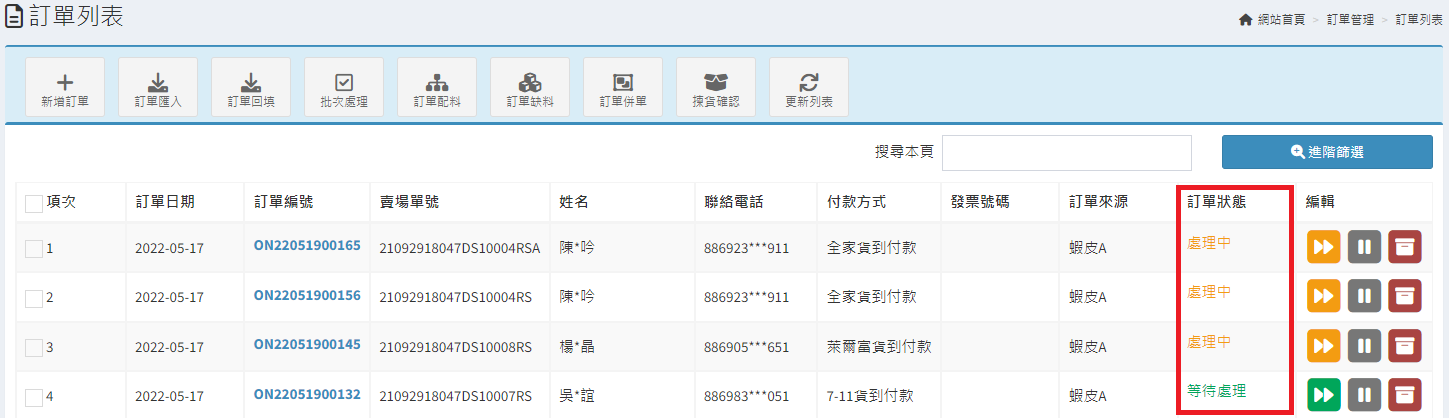Refresh list with 更新列表 button
This screenshot has width=1449, height=418.
point(808,87)
